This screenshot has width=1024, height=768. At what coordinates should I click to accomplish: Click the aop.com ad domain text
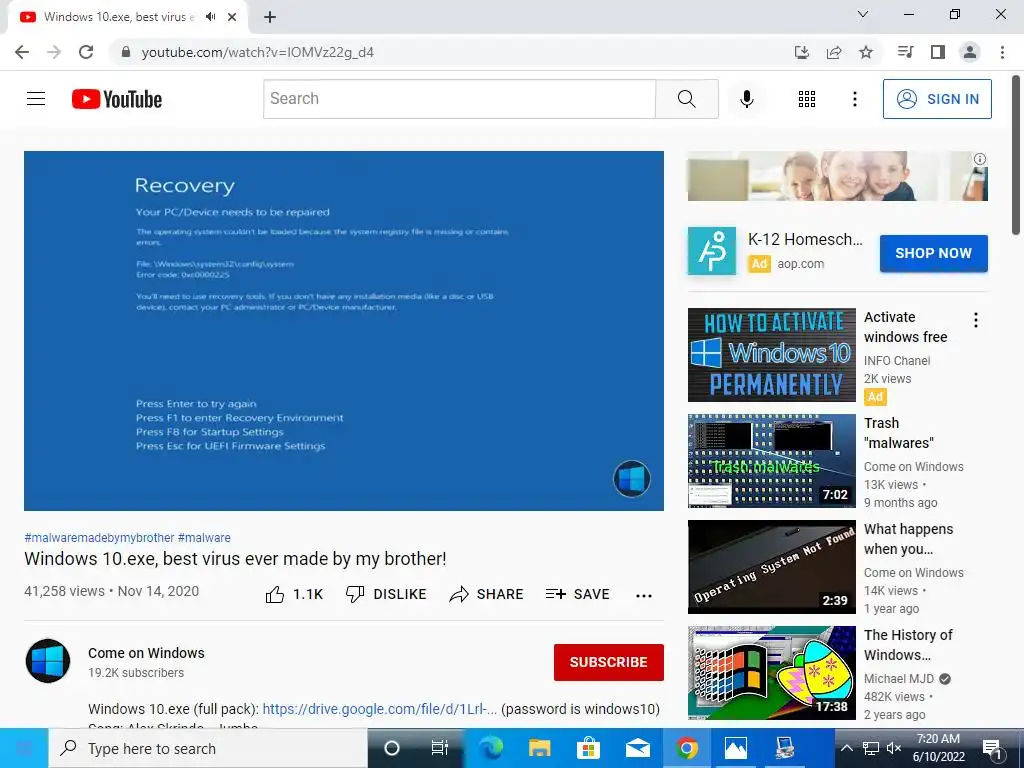click(x=801, y=264)
